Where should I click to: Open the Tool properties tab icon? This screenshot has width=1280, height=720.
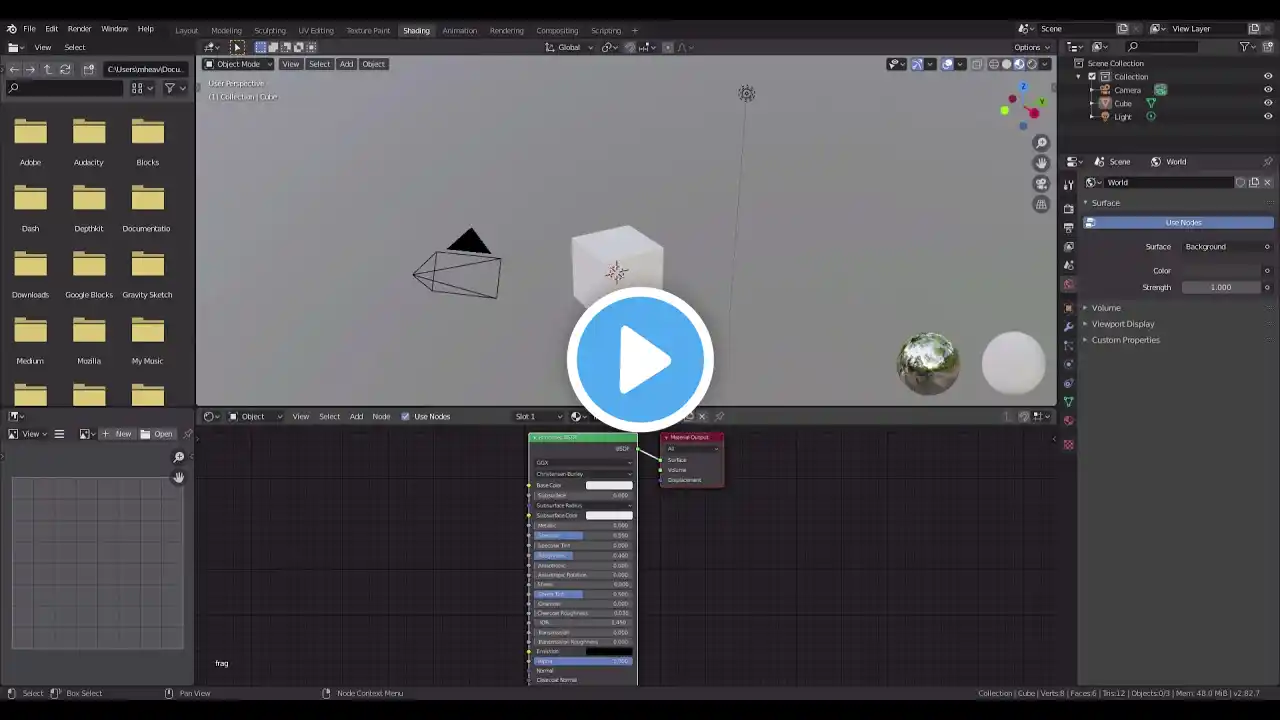pos(1069,184)
